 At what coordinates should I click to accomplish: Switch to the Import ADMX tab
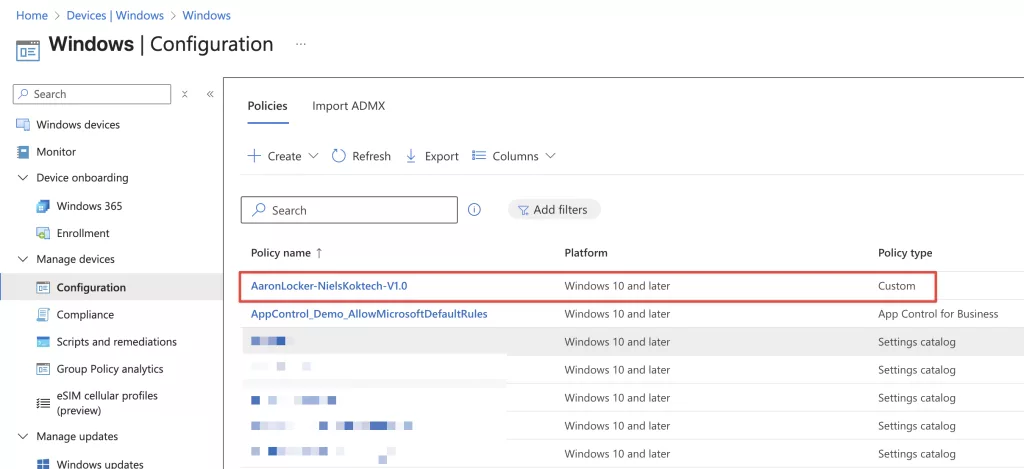(x=348, y=106)
